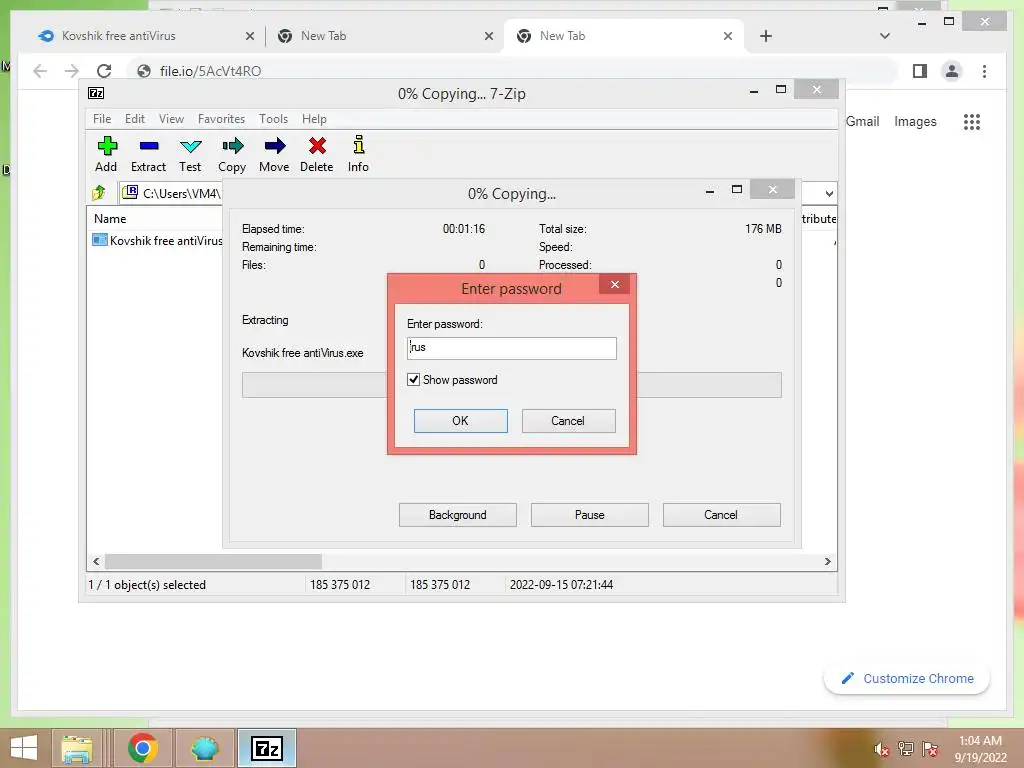
Task: Go forward in Chrome history
Action: point(72,71)
